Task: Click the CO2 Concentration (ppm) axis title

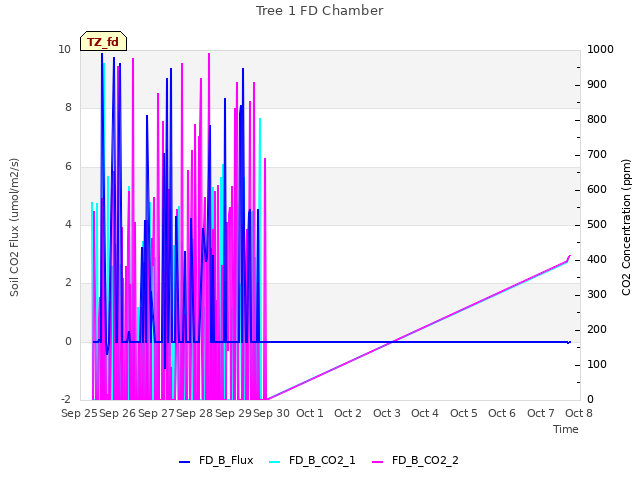Action: pos(626,227)
